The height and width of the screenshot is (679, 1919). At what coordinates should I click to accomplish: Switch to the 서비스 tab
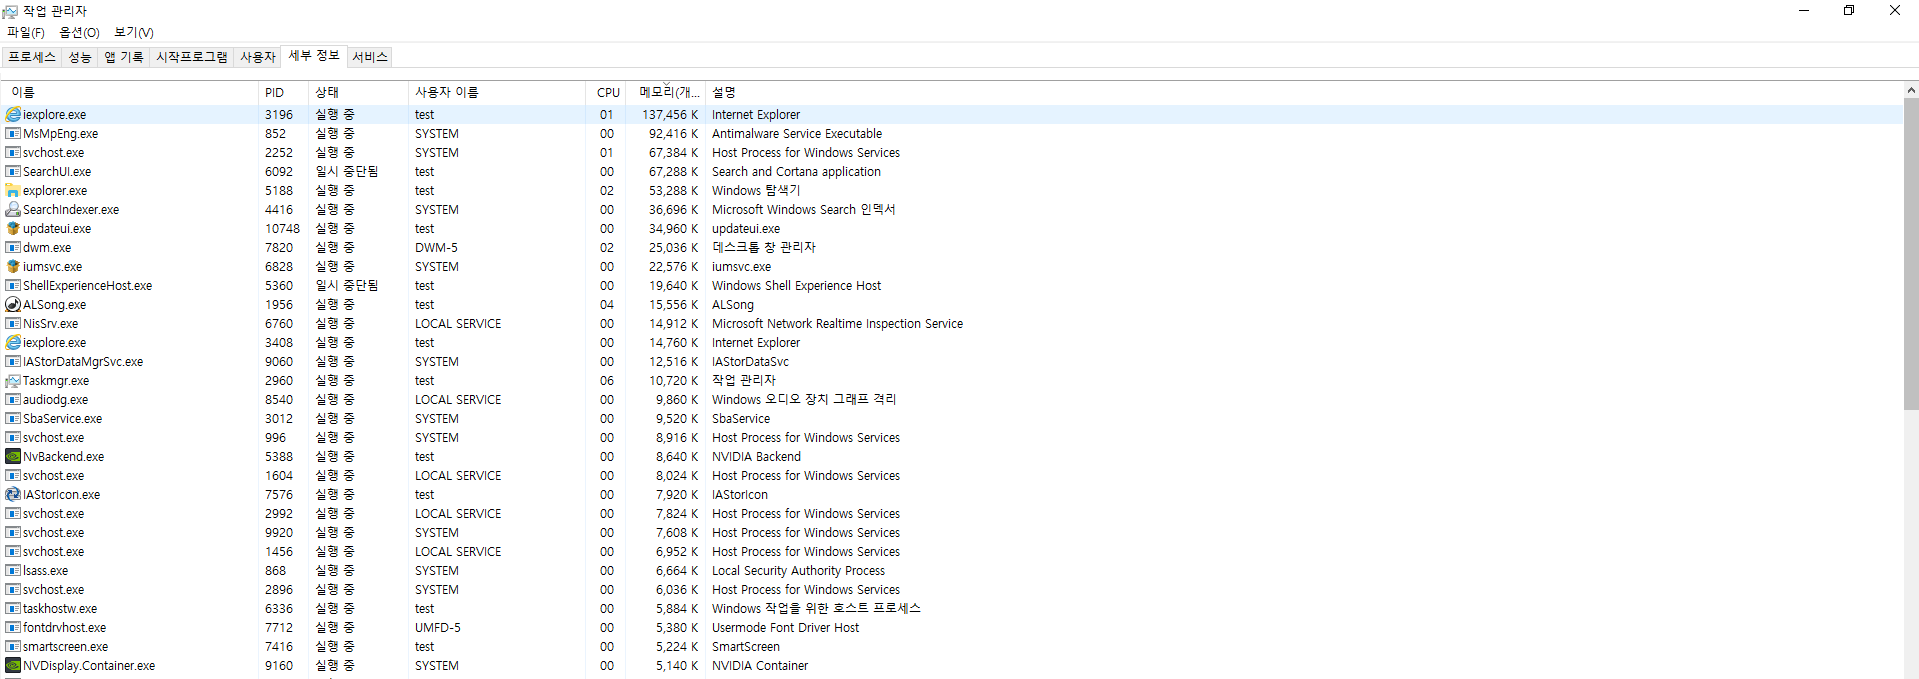[370, 57]
